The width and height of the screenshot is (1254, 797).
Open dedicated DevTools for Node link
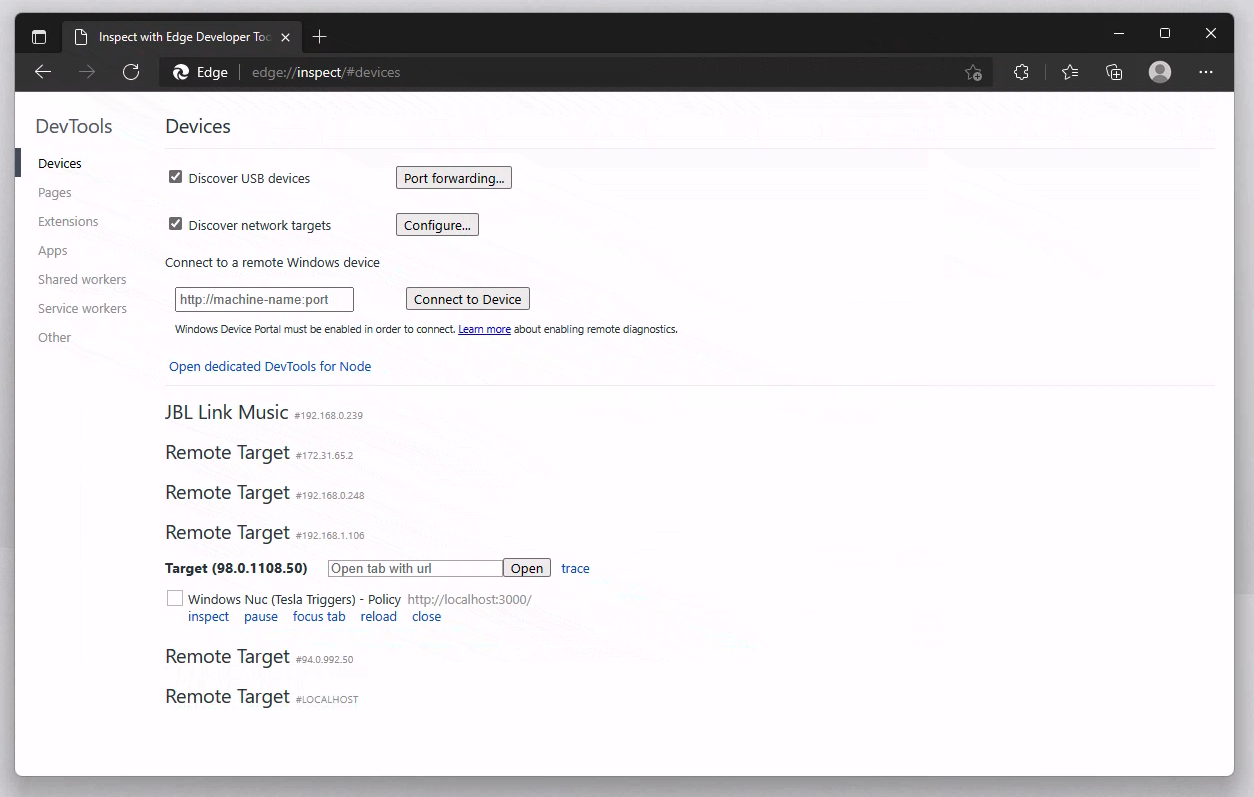tap(270, 366)
